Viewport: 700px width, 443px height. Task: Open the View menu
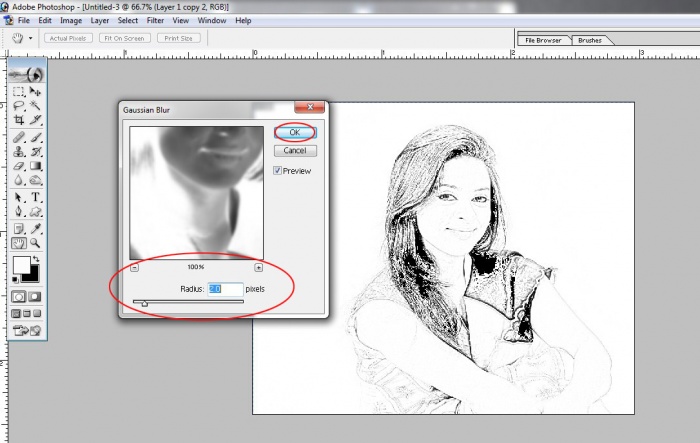pyautogui.click(x=181, y=21)
